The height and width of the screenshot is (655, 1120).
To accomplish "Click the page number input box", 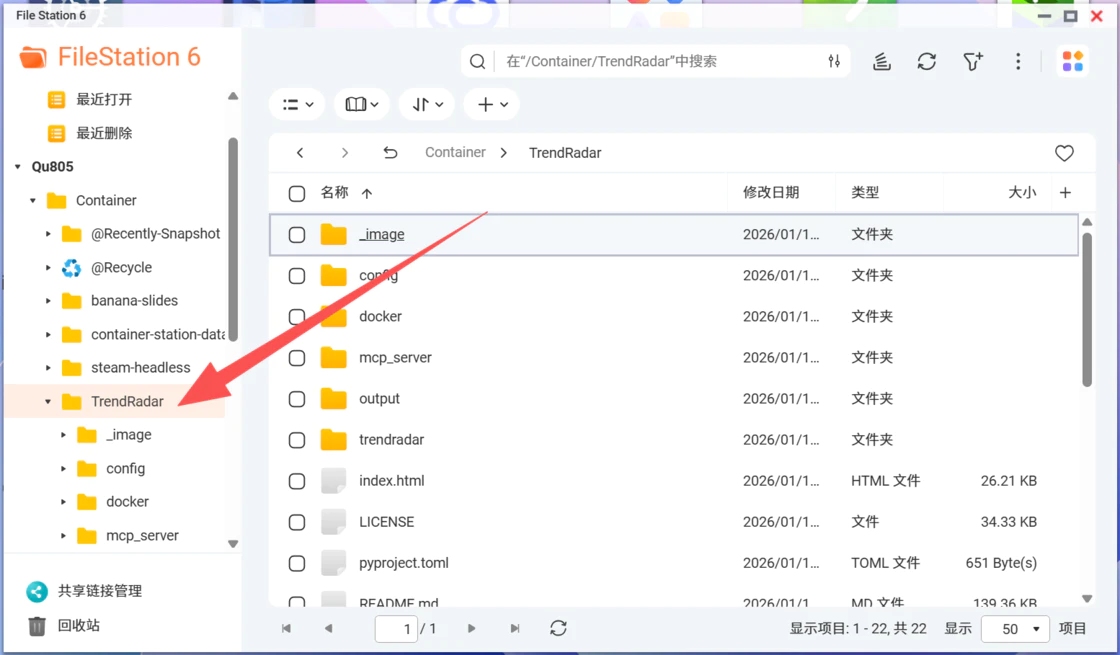I will [x=396, y=629].
